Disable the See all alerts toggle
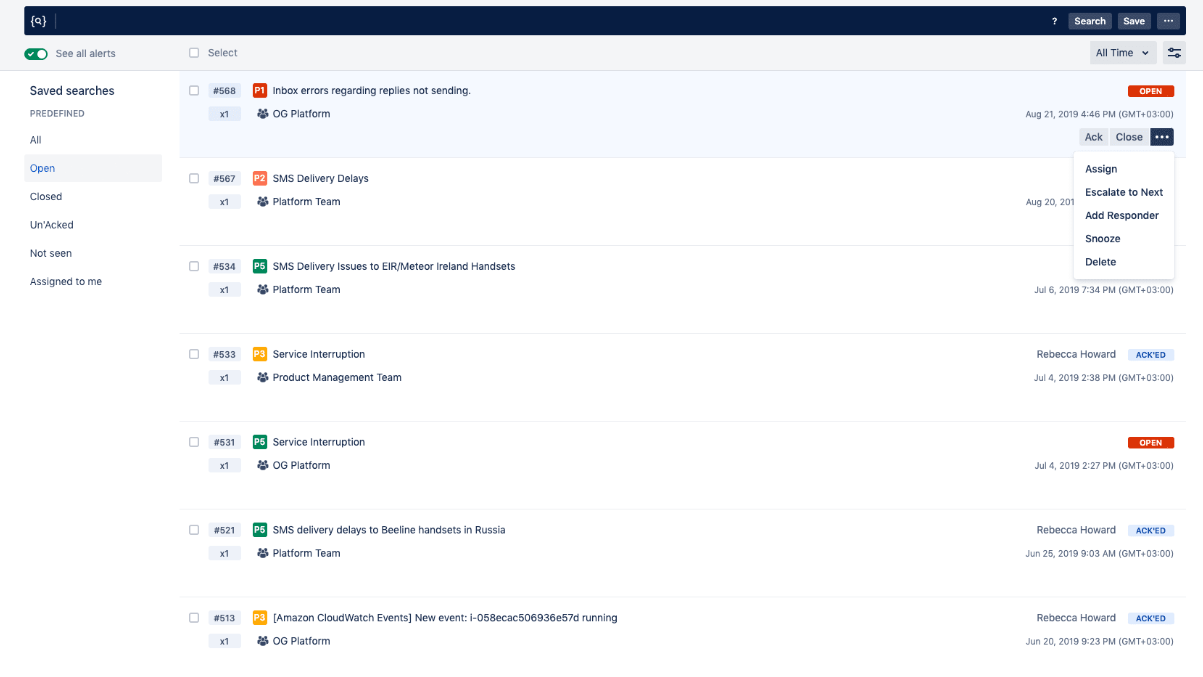 tap(36, 53)
